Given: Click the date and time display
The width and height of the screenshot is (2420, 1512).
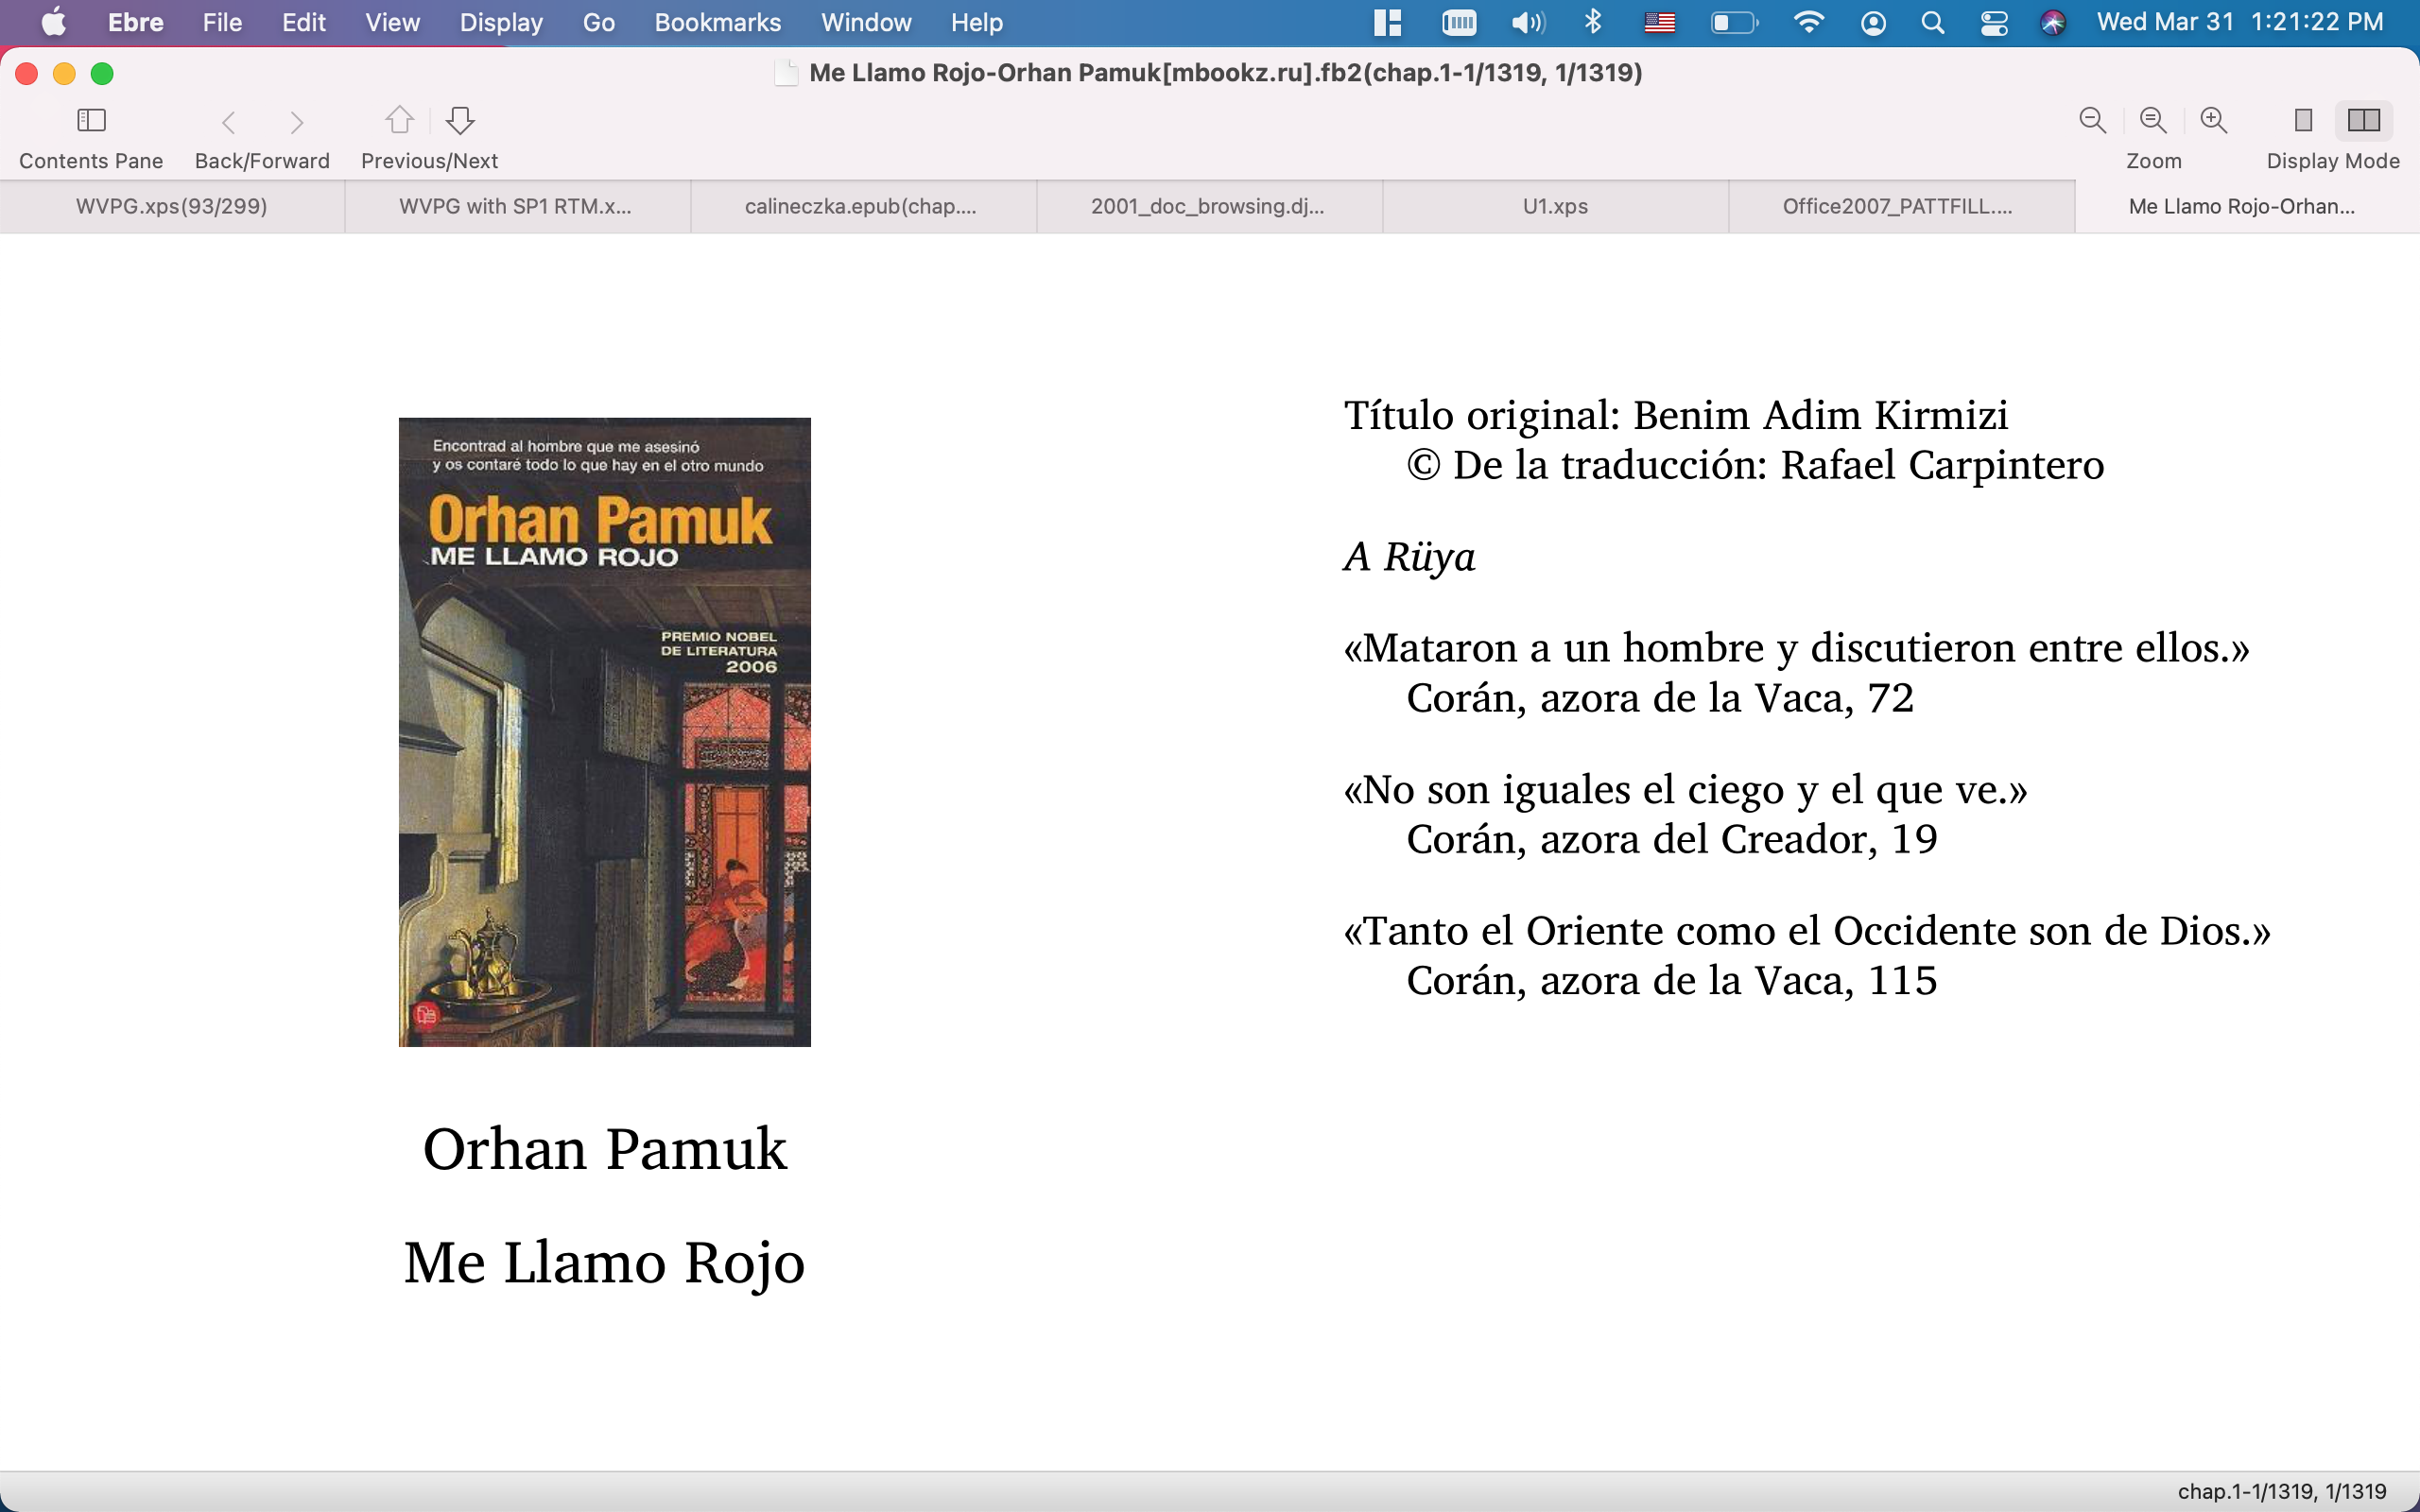Looking at the screenshot, I should click(2240, 22).
